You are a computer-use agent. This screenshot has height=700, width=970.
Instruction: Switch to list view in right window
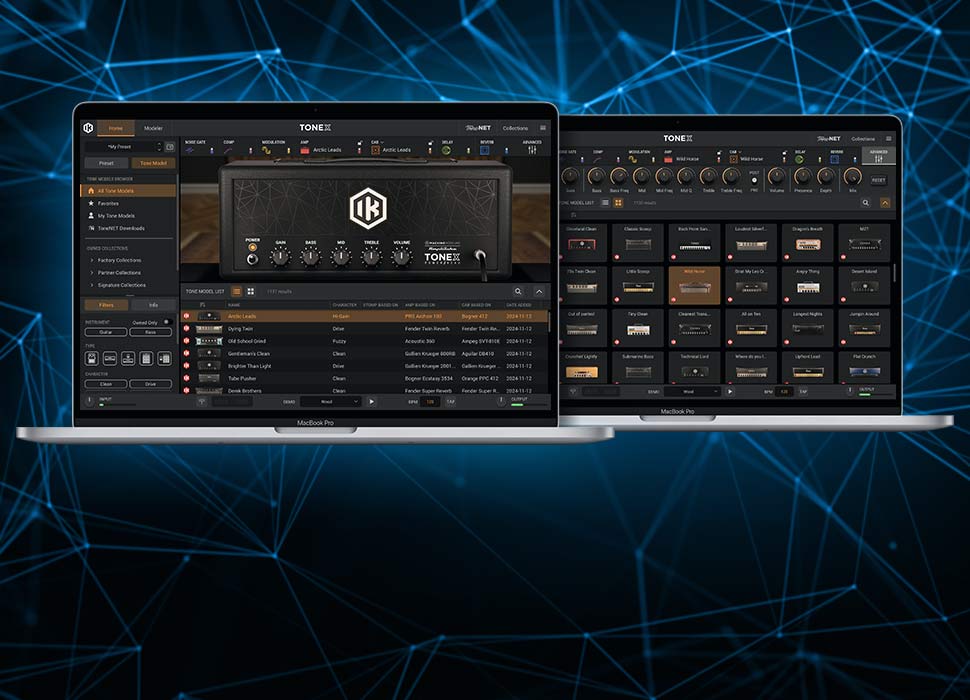[605, 203]
